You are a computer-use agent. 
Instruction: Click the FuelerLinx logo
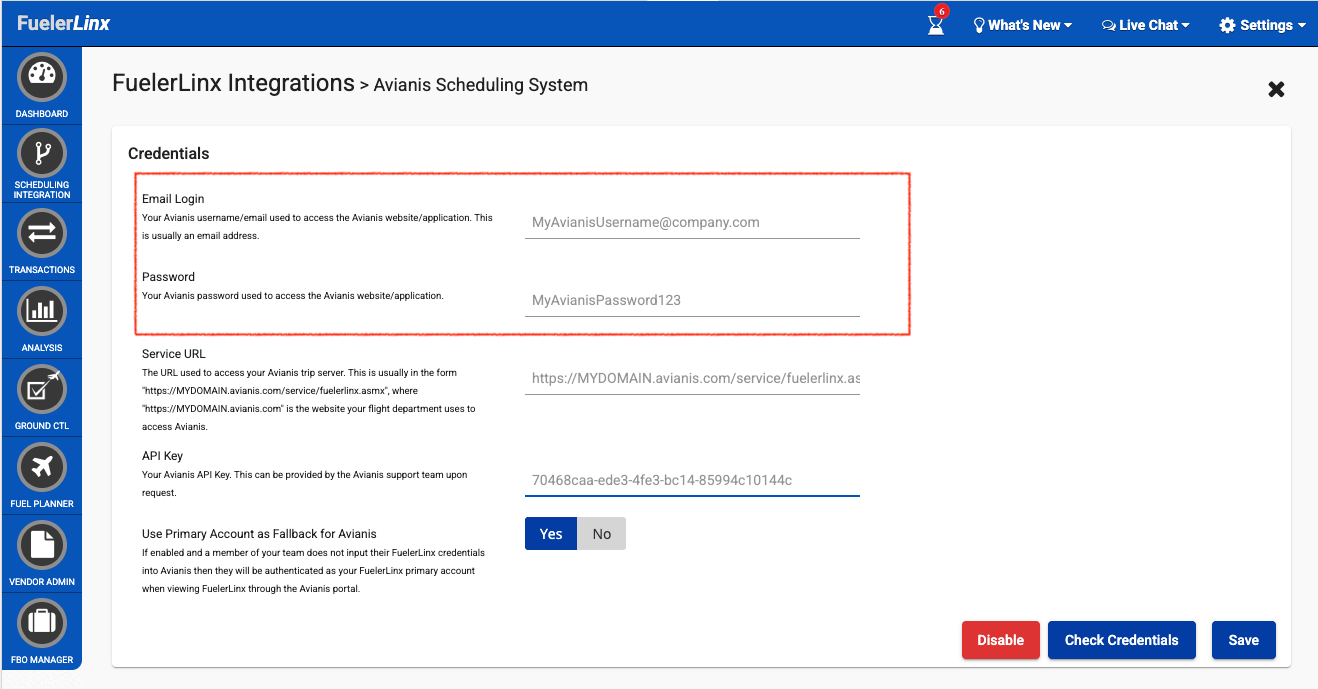(x=64, y=23)
